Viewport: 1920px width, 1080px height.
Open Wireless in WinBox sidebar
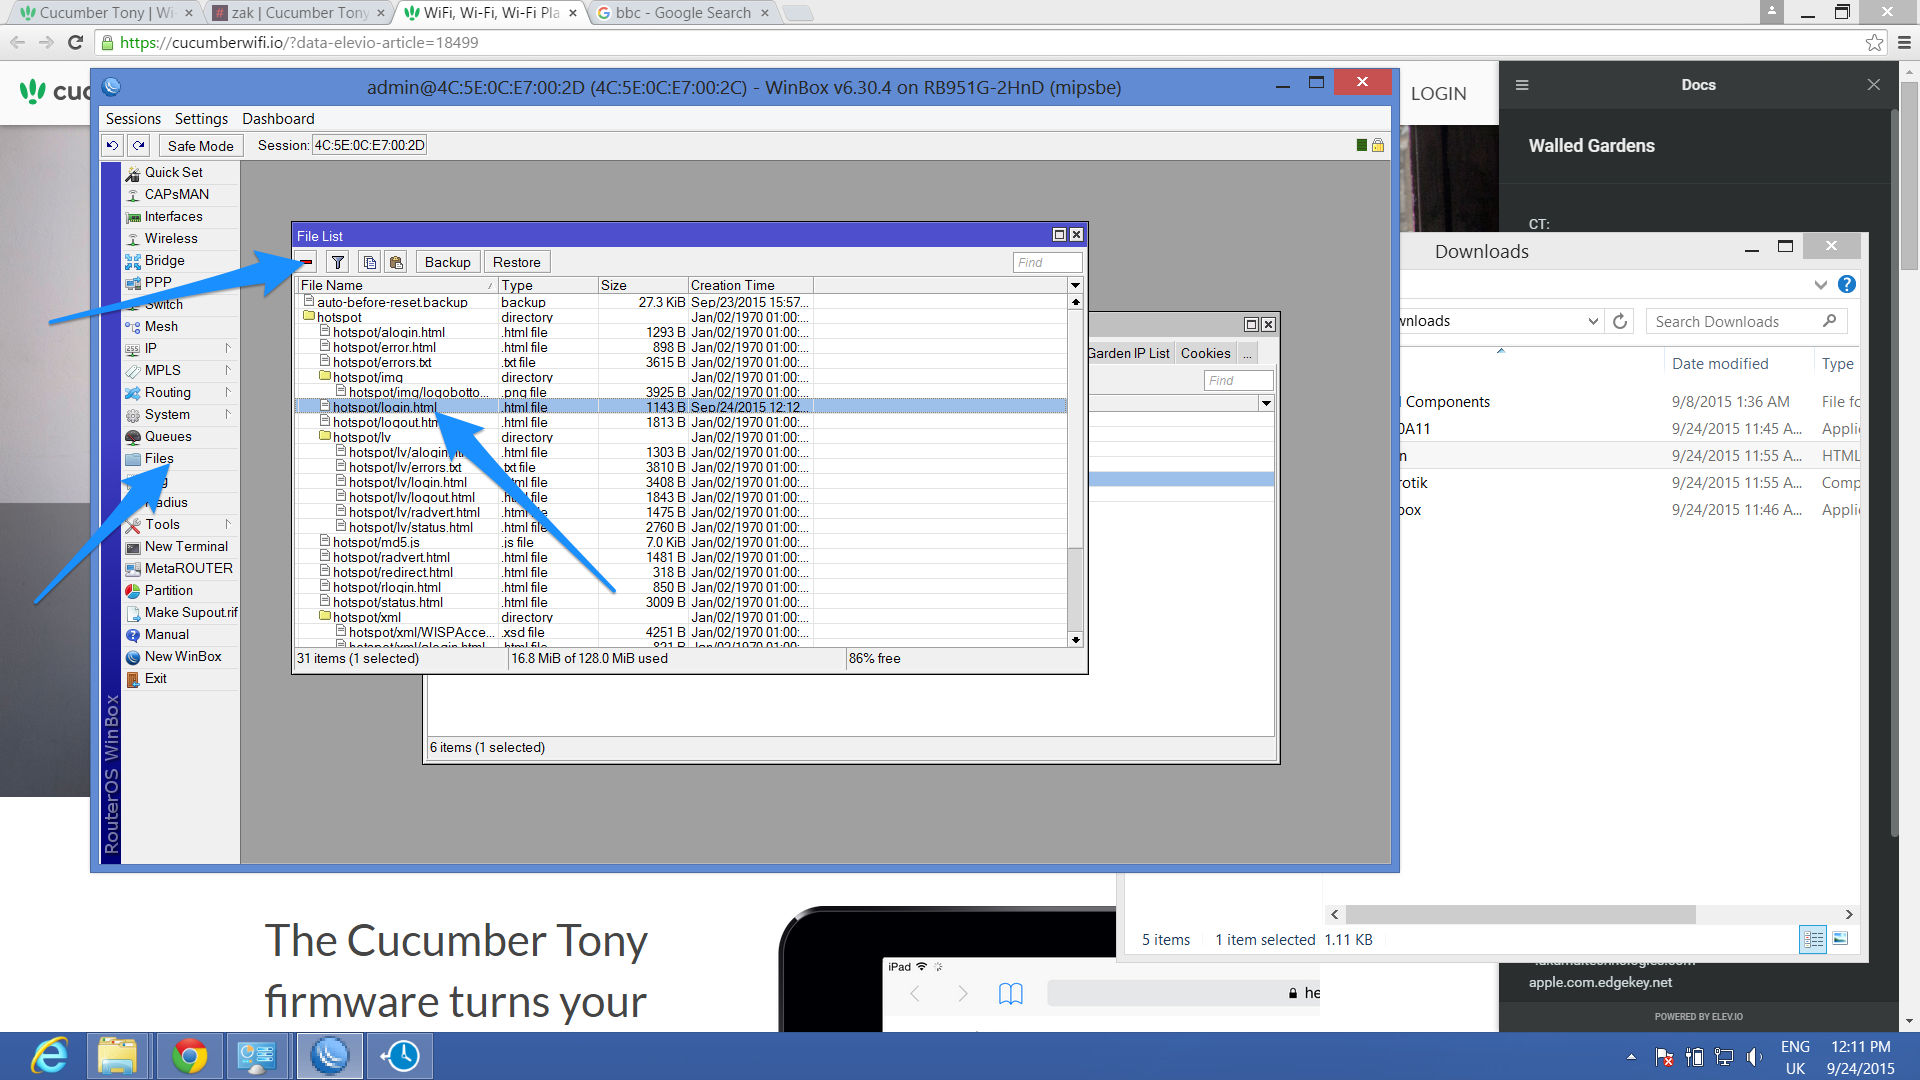point(171,238)
